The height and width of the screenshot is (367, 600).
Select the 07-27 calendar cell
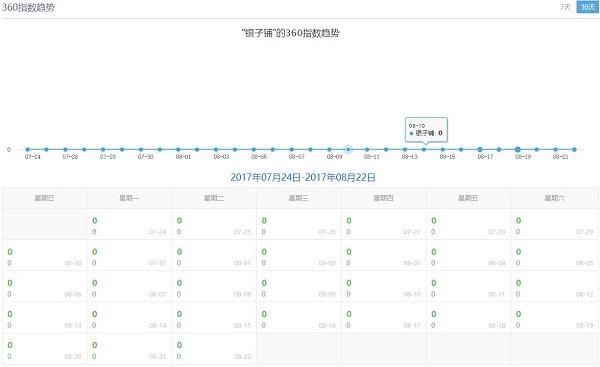tap(383, 224)
